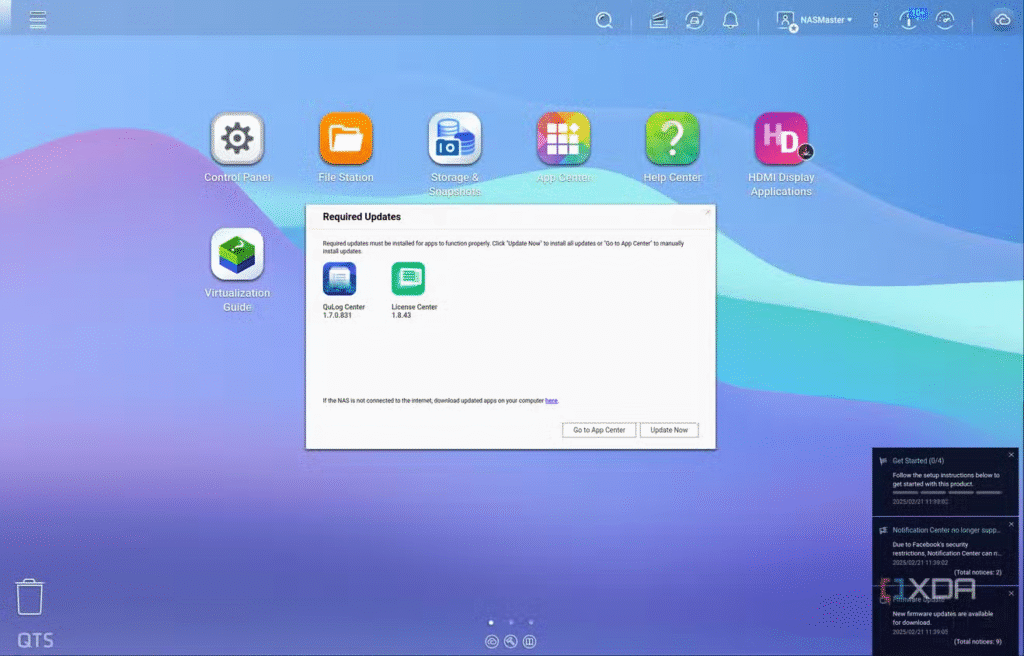
Task: Open the main hamburger menu
Action: coord(38,20)
